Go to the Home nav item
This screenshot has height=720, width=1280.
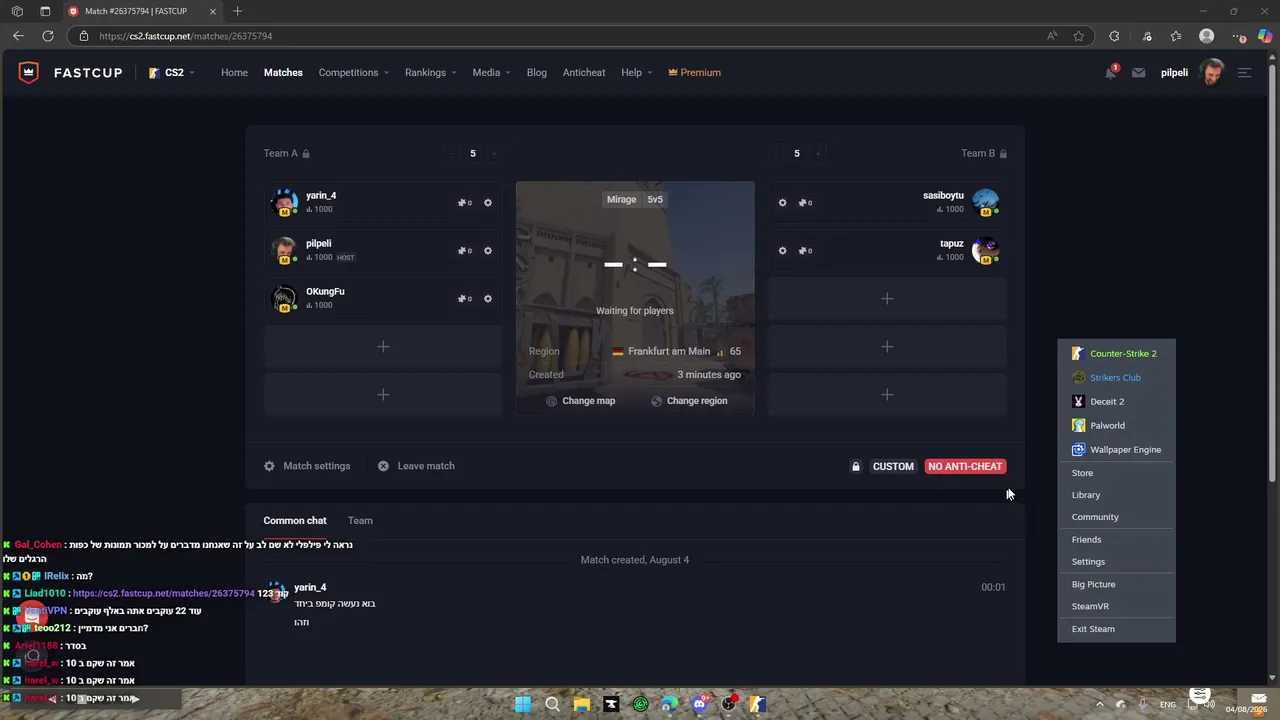click(x=234, y=73)
